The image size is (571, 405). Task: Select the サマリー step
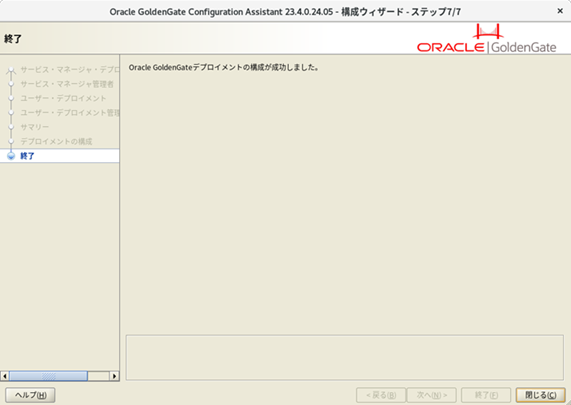[x=34, y=127]
